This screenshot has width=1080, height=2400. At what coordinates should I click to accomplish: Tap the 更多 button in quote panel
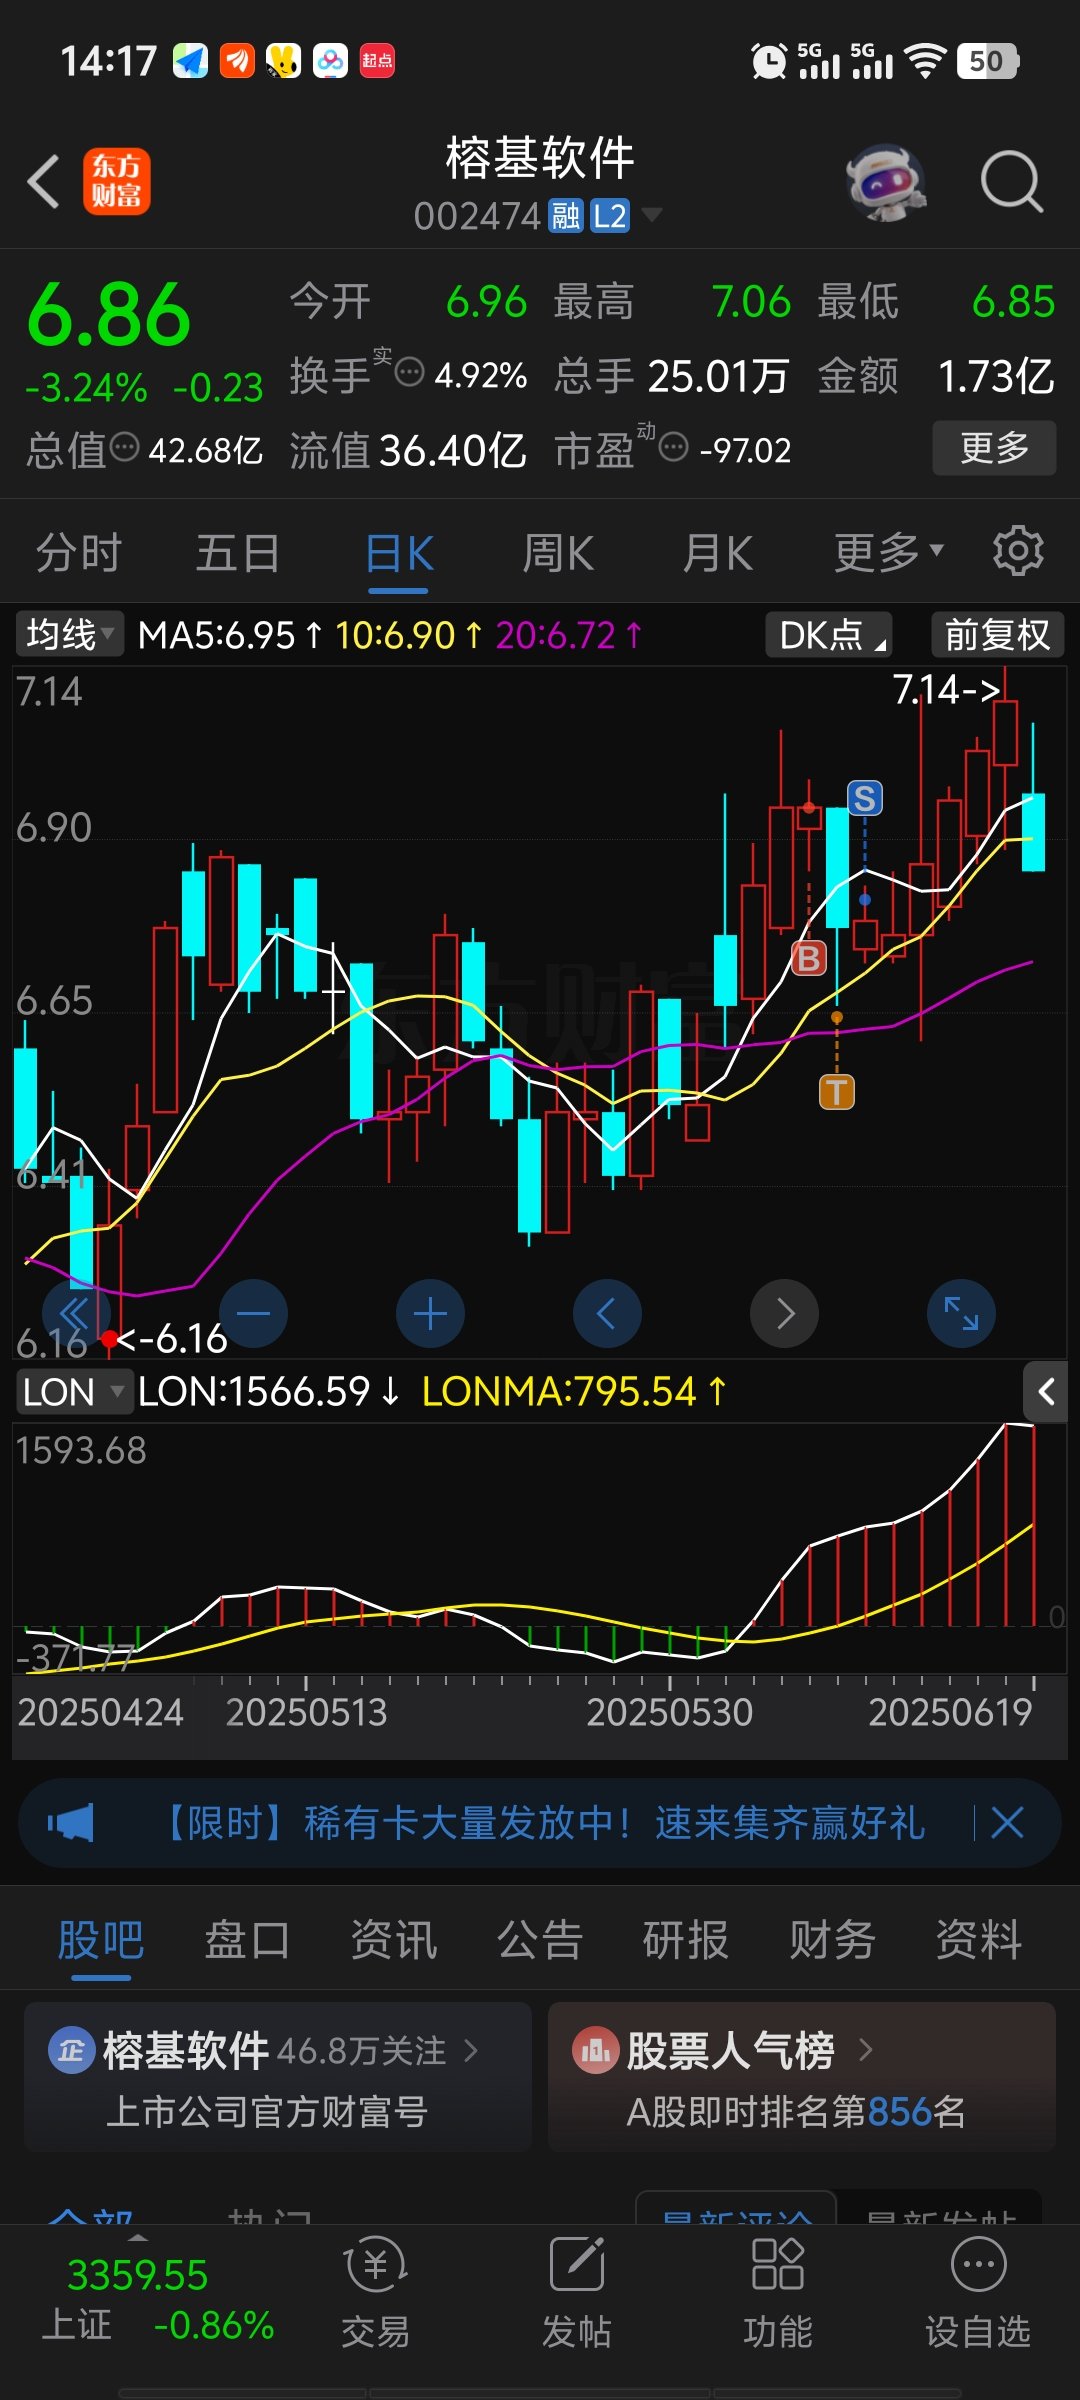pyautogui.click(x=994, y=447)
